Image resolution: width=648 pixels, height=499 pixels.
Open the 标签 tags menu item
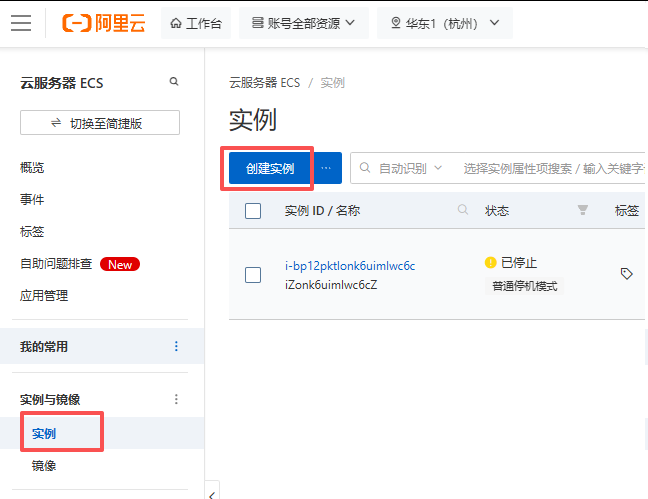(32, 232)
